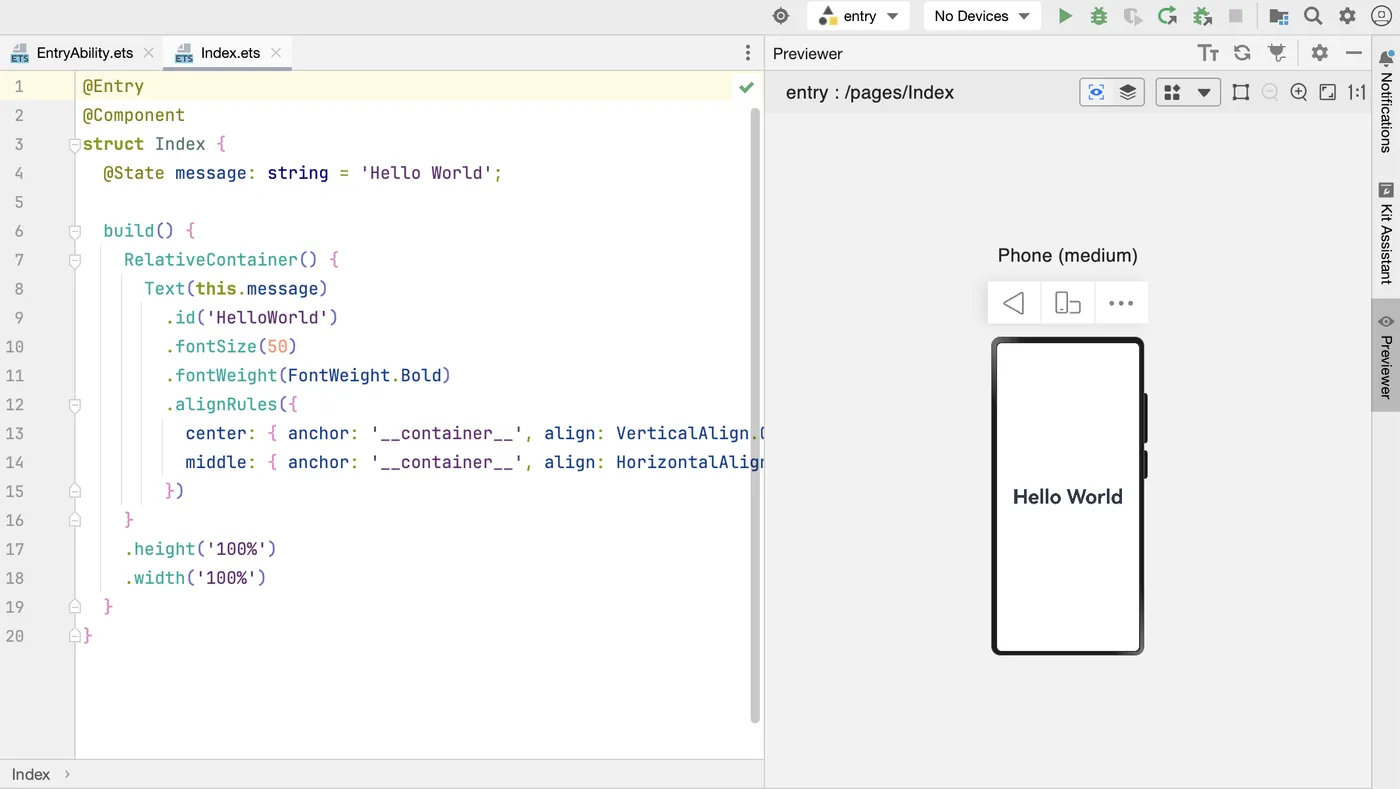Click the @Component decorator on line 2
This screenshot has height=789, width=1400.
(134, 116)
